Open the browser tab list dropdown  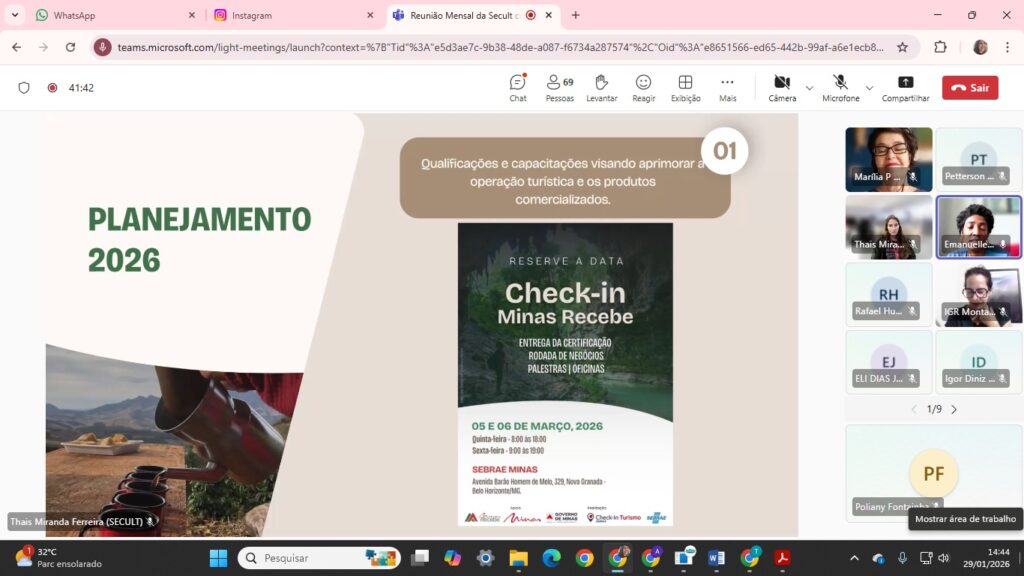15,15
